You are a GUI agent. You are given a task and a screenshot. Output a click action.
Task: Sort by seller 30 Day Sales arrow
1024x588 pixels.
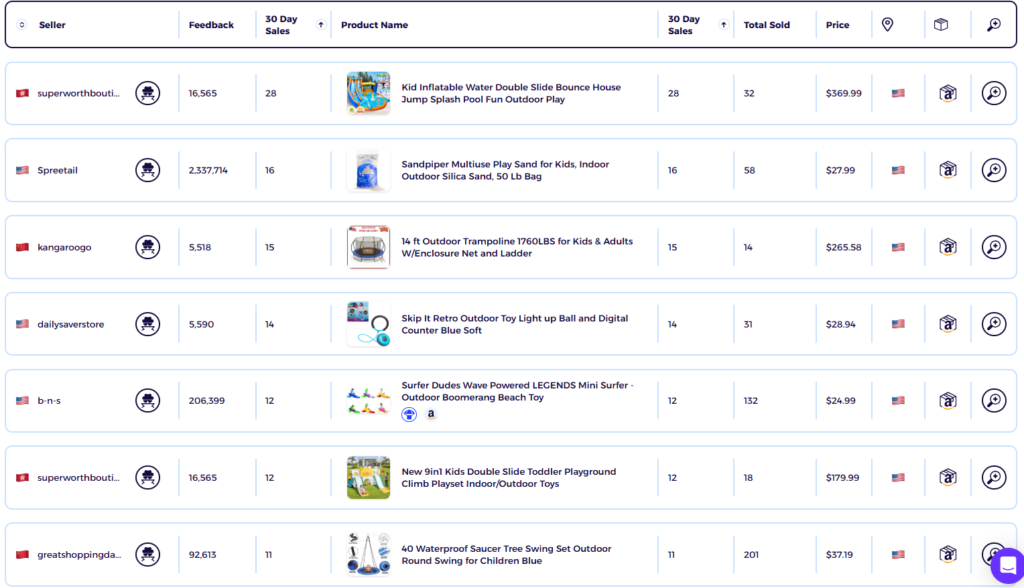click(x=321, y=25)
